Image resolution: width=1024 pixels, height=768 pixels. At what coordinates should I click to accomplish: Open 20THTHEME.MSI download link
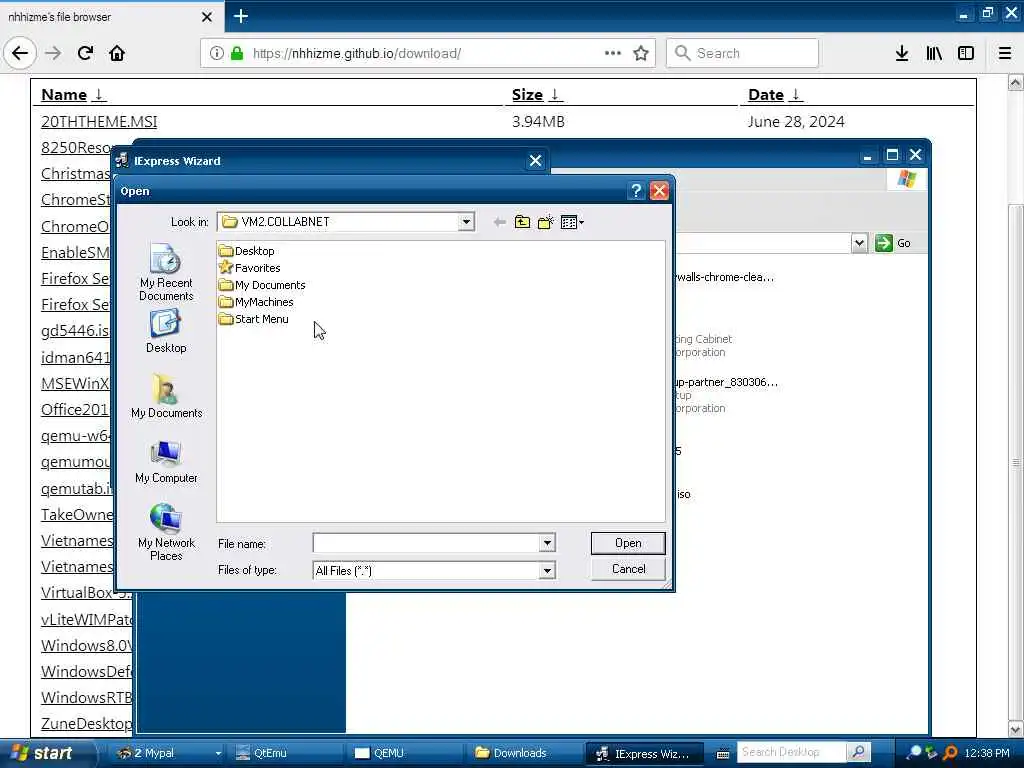99,121
